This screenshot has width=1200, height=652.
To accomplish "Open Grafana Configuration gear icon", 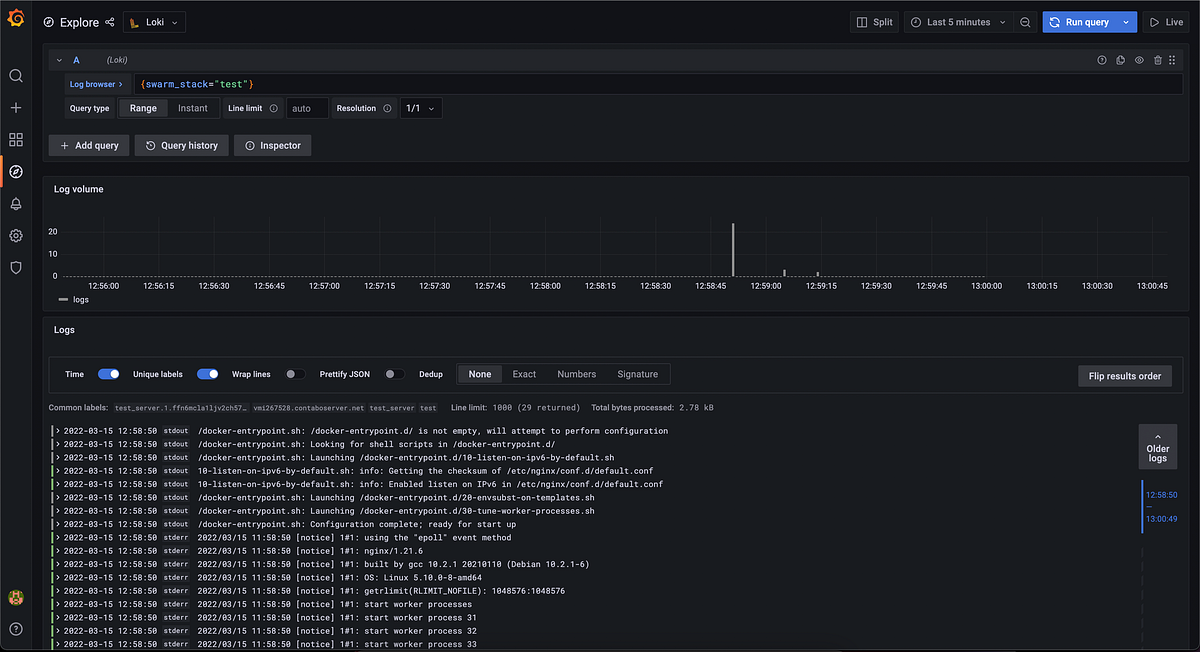I will (15, 235).
